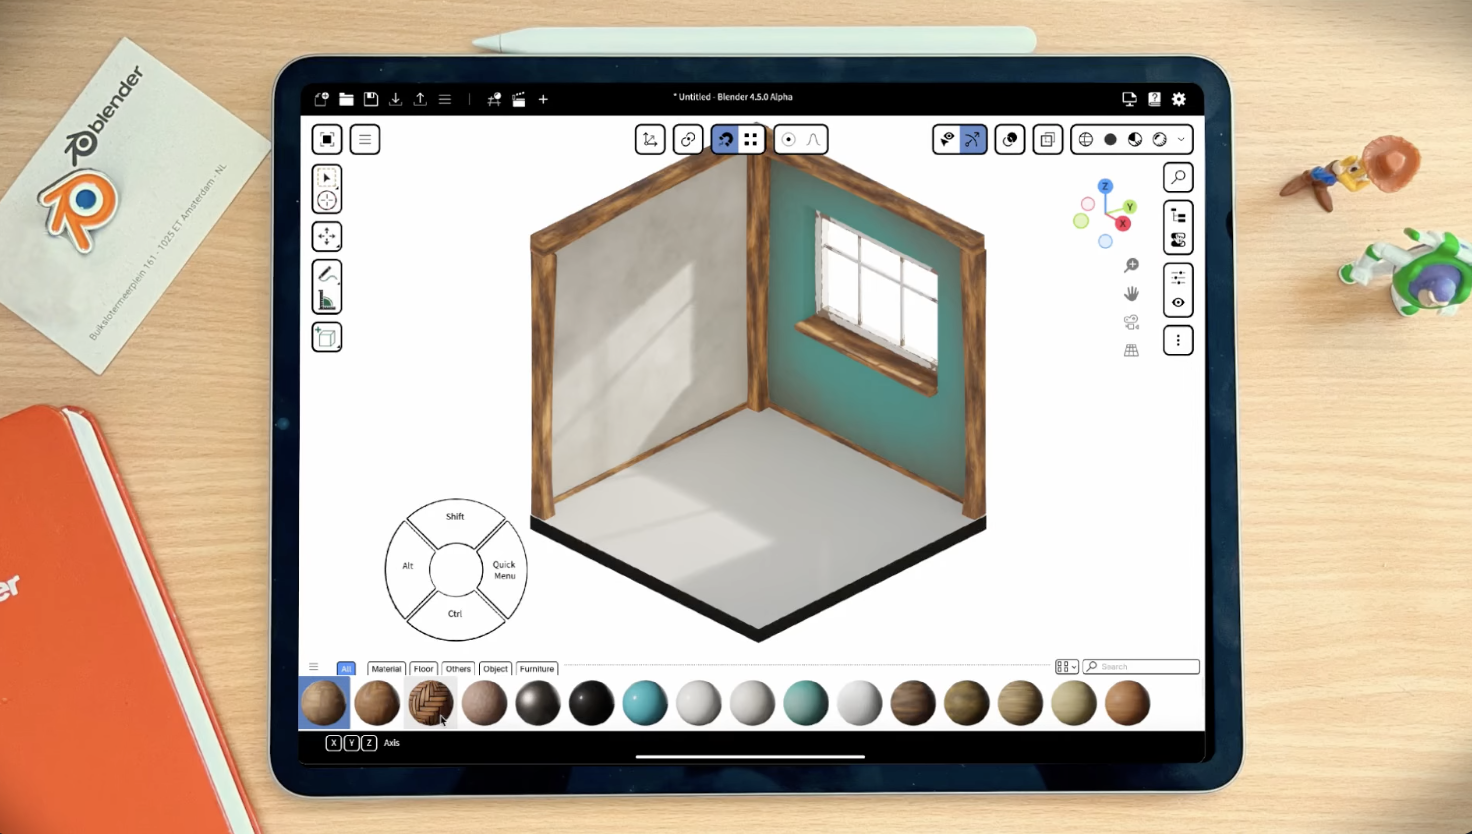
Task: Click the asset Search field
Action: [1141, 667]
